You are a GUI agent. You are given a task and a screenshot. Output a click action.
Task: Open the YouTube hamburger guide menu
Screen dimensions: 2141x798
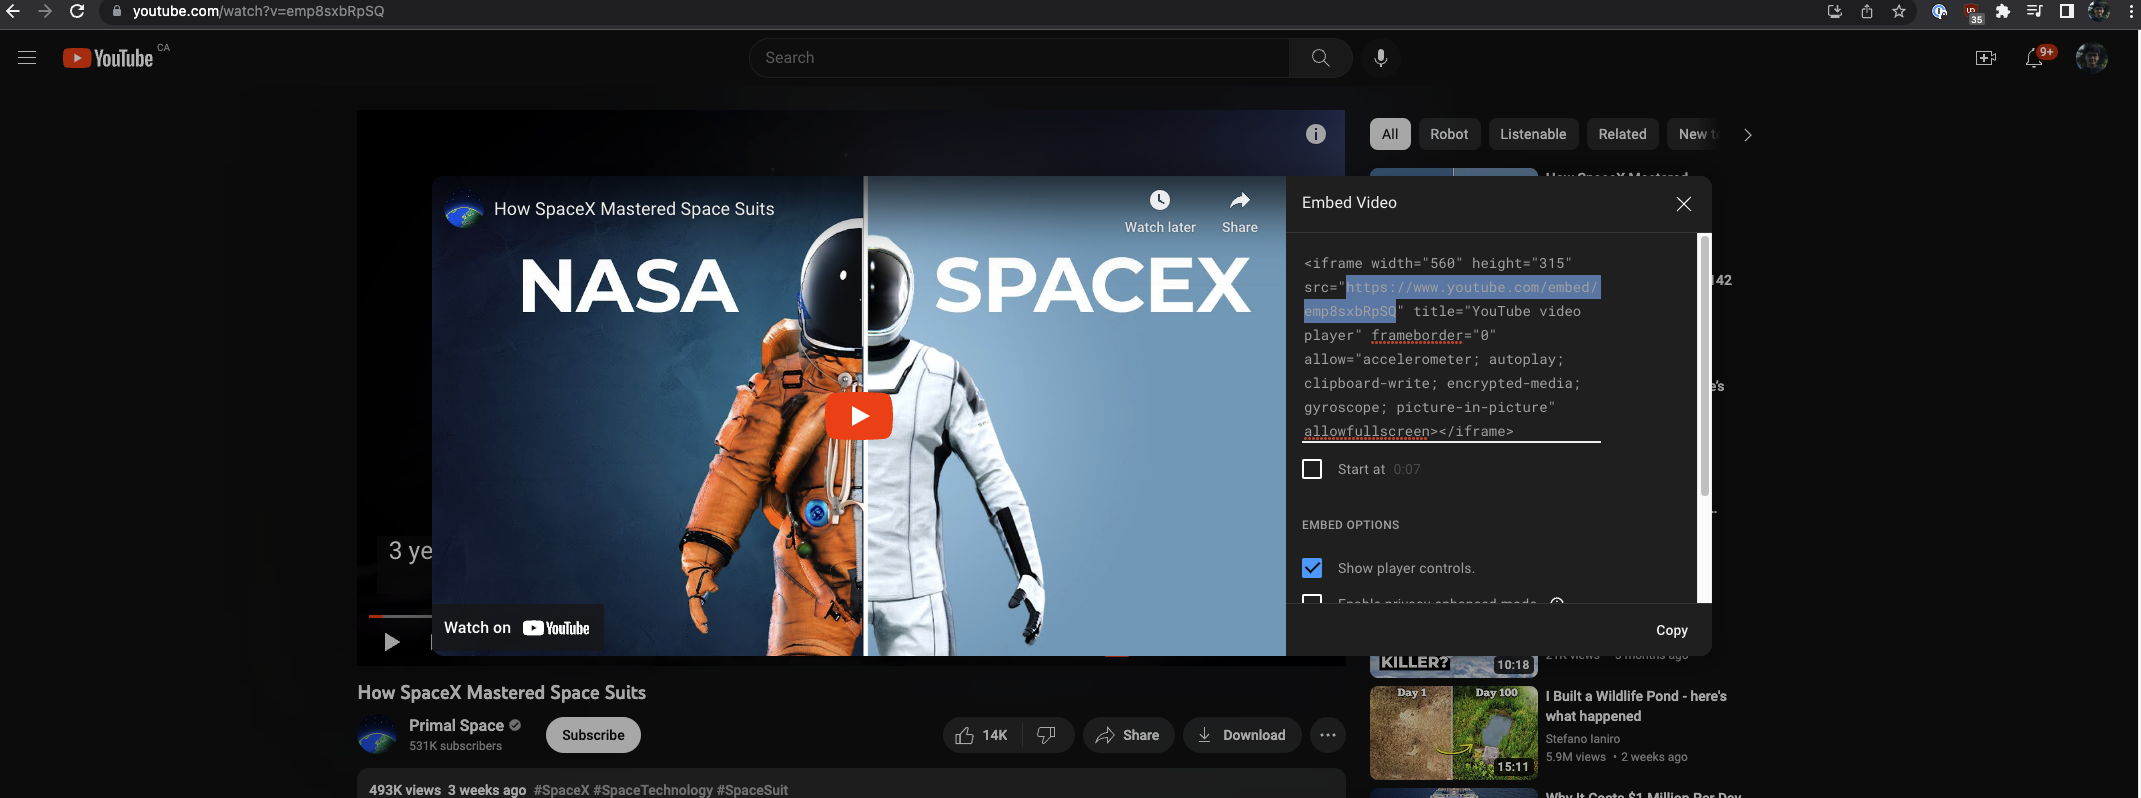pos(27,58)
